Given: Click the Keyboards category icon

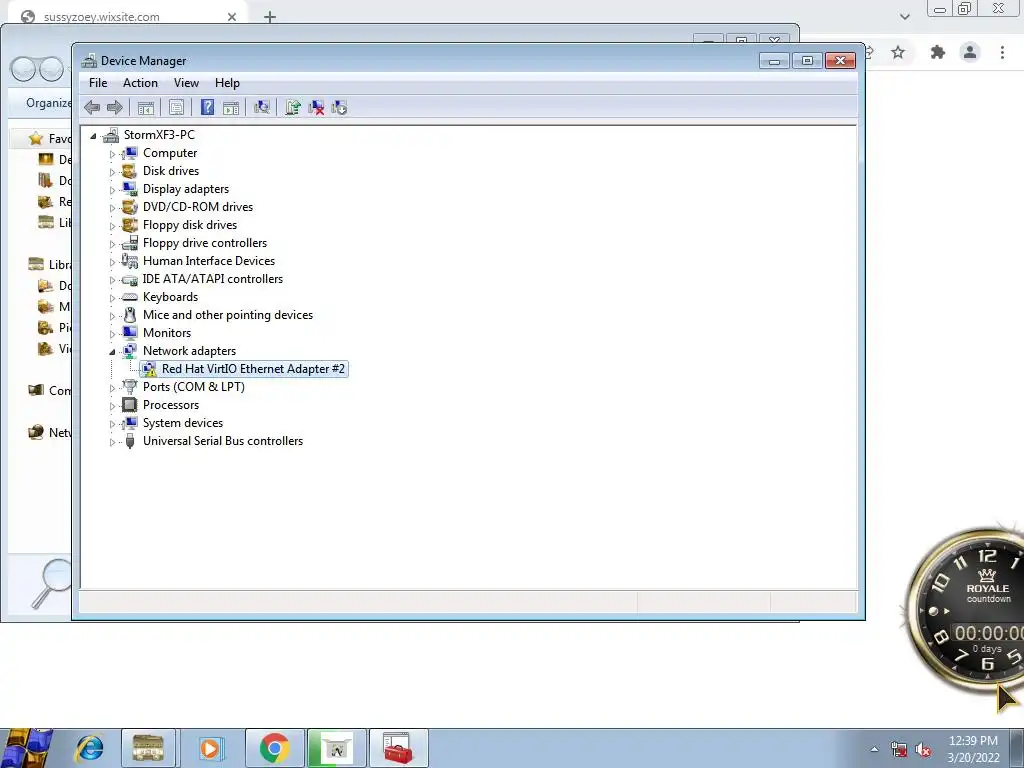Looking at the screenshot, I should coord(130,297).
